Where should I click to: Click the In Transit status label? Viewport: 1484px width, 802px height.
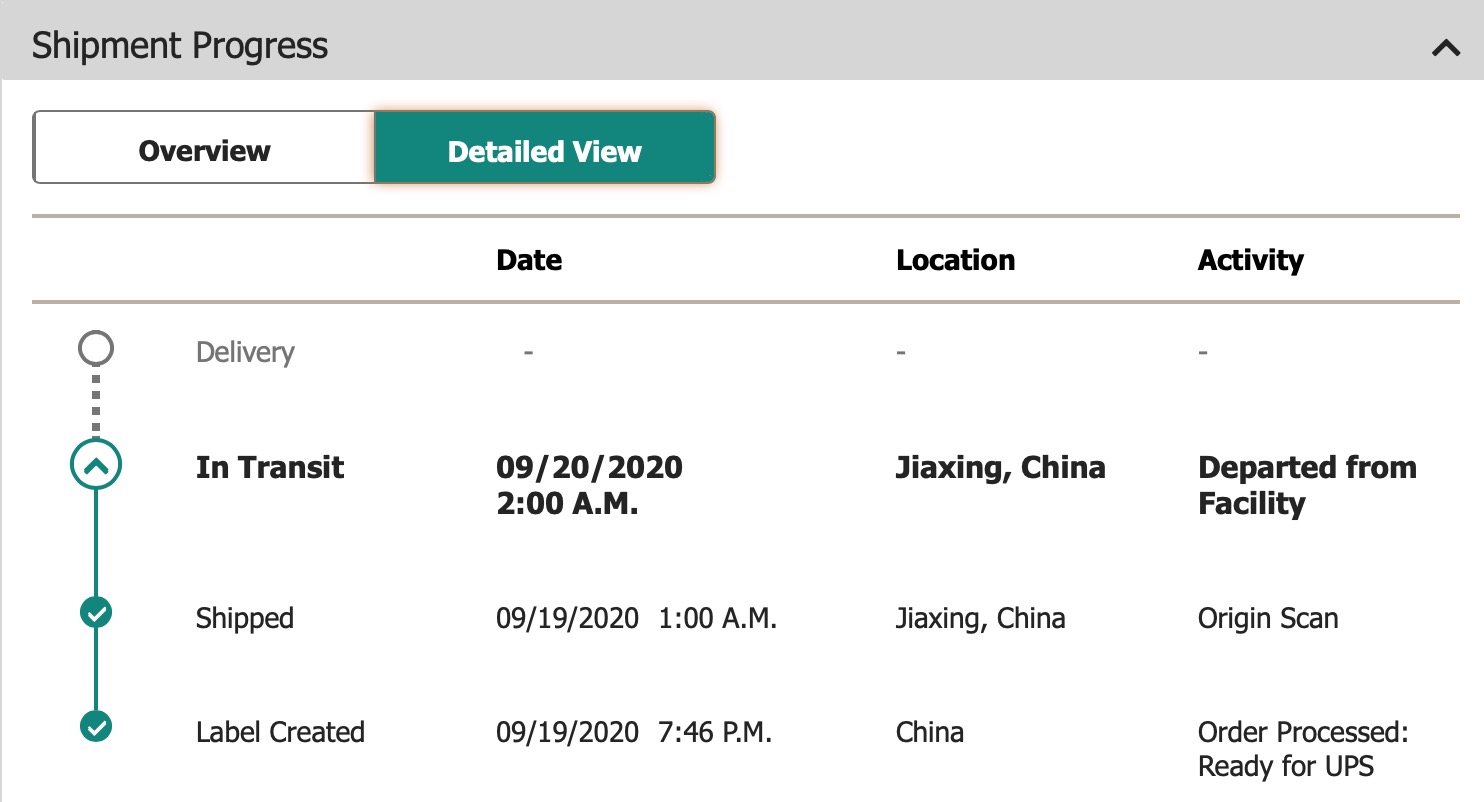(270, 467)
